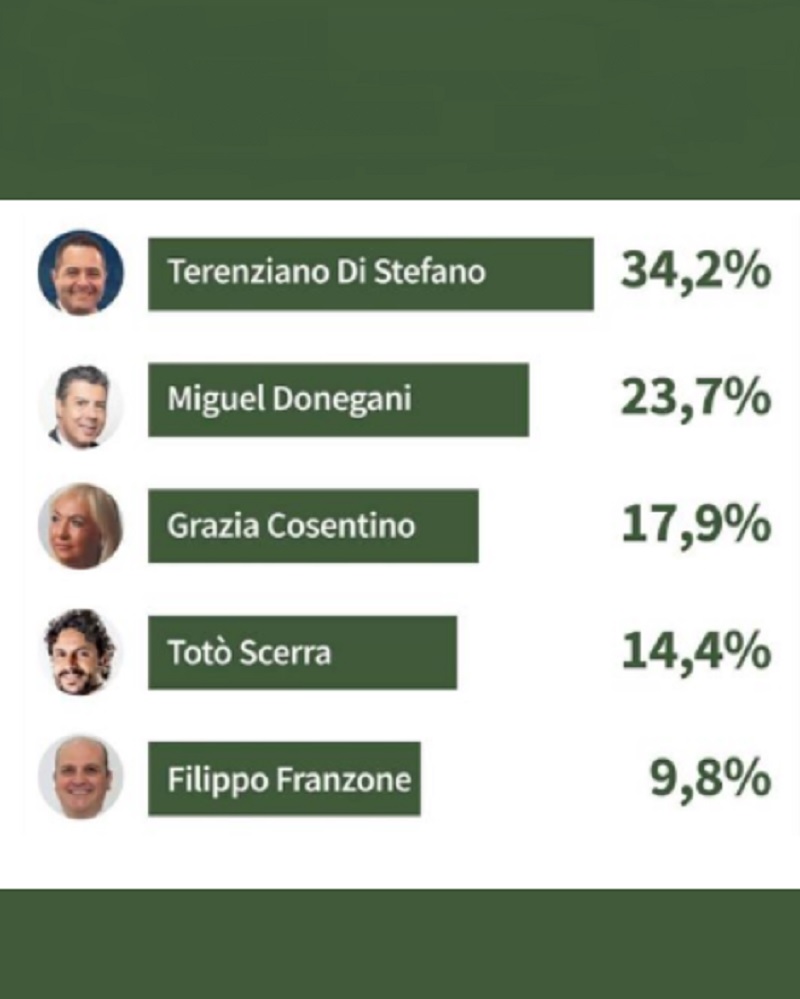The image size is (800, 999).
Task: Select the Miguel Donegani bar
Action: [338, 400]
